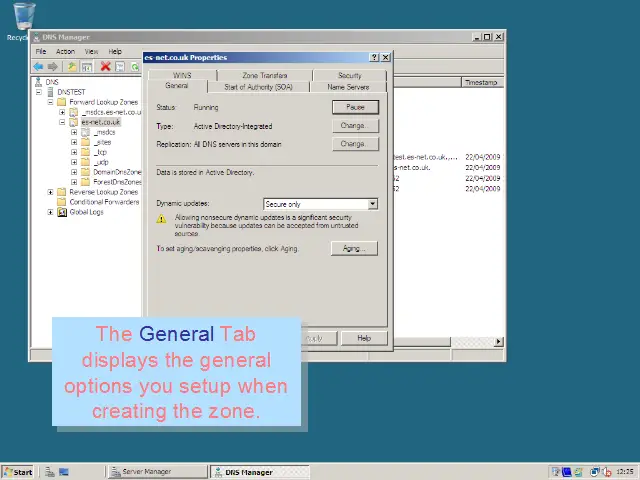Click the quick launch server icon beside Start
Image resolution: width=640 pixels, height=480 pixels.
click(x=50, y=472)
